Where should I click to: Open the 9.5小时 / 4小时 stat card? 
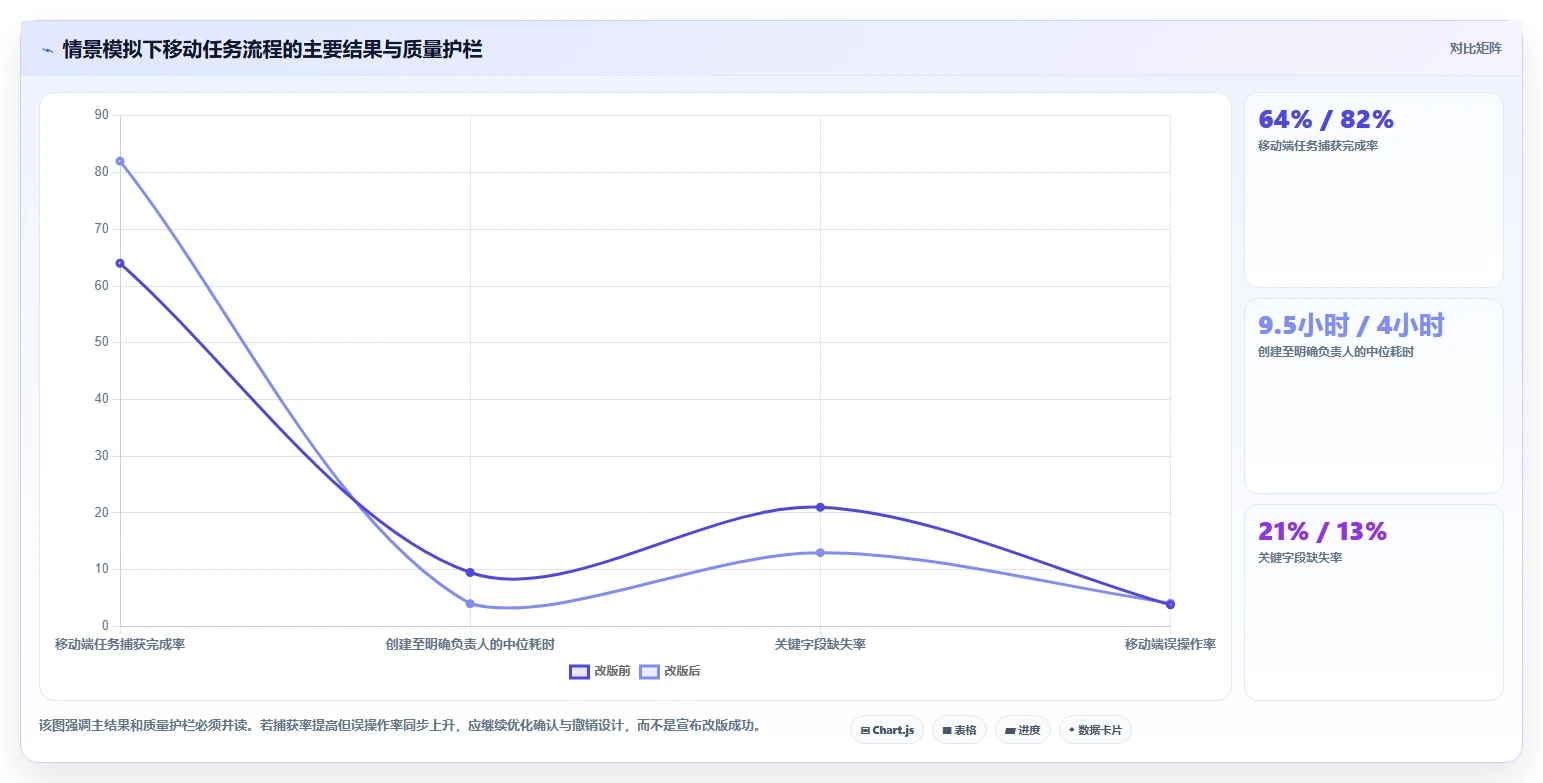click(1373, 396)
